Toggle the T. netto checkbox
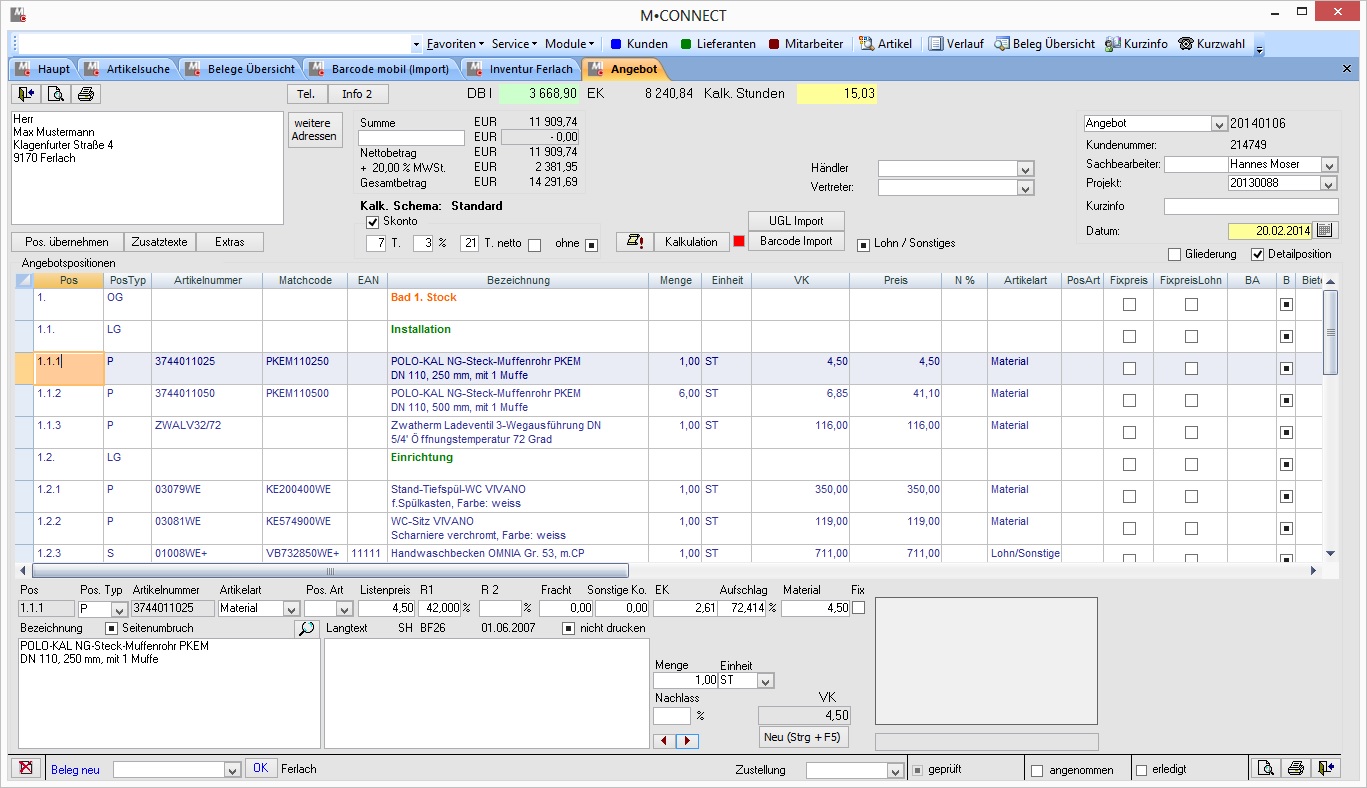The image size is (1367, 788). point(534,244)
